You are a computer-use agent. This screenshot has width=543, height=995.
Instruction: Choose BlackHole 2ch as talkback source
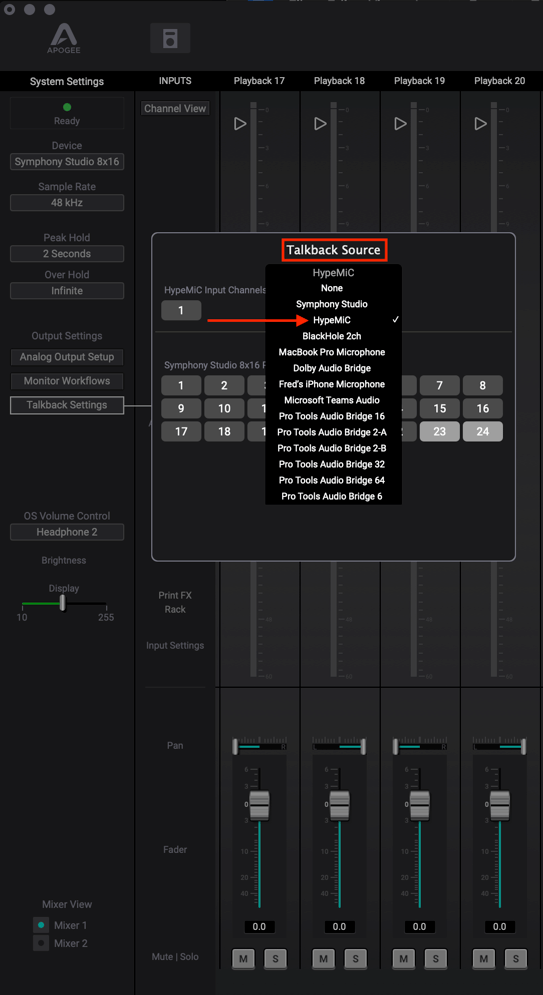point(333,336)
